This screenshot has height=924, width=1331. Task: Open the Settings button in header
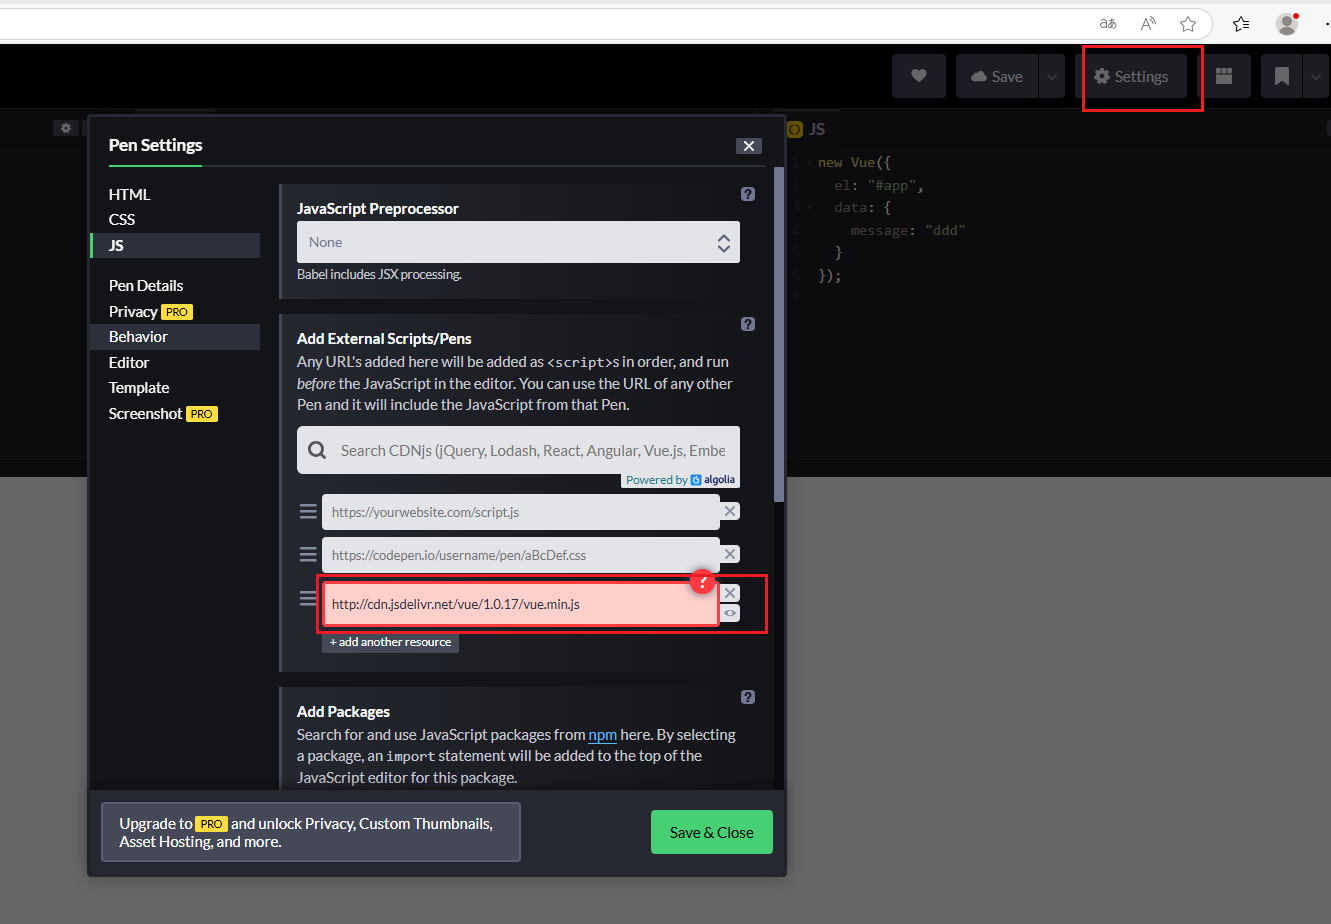click(1131, 76)
